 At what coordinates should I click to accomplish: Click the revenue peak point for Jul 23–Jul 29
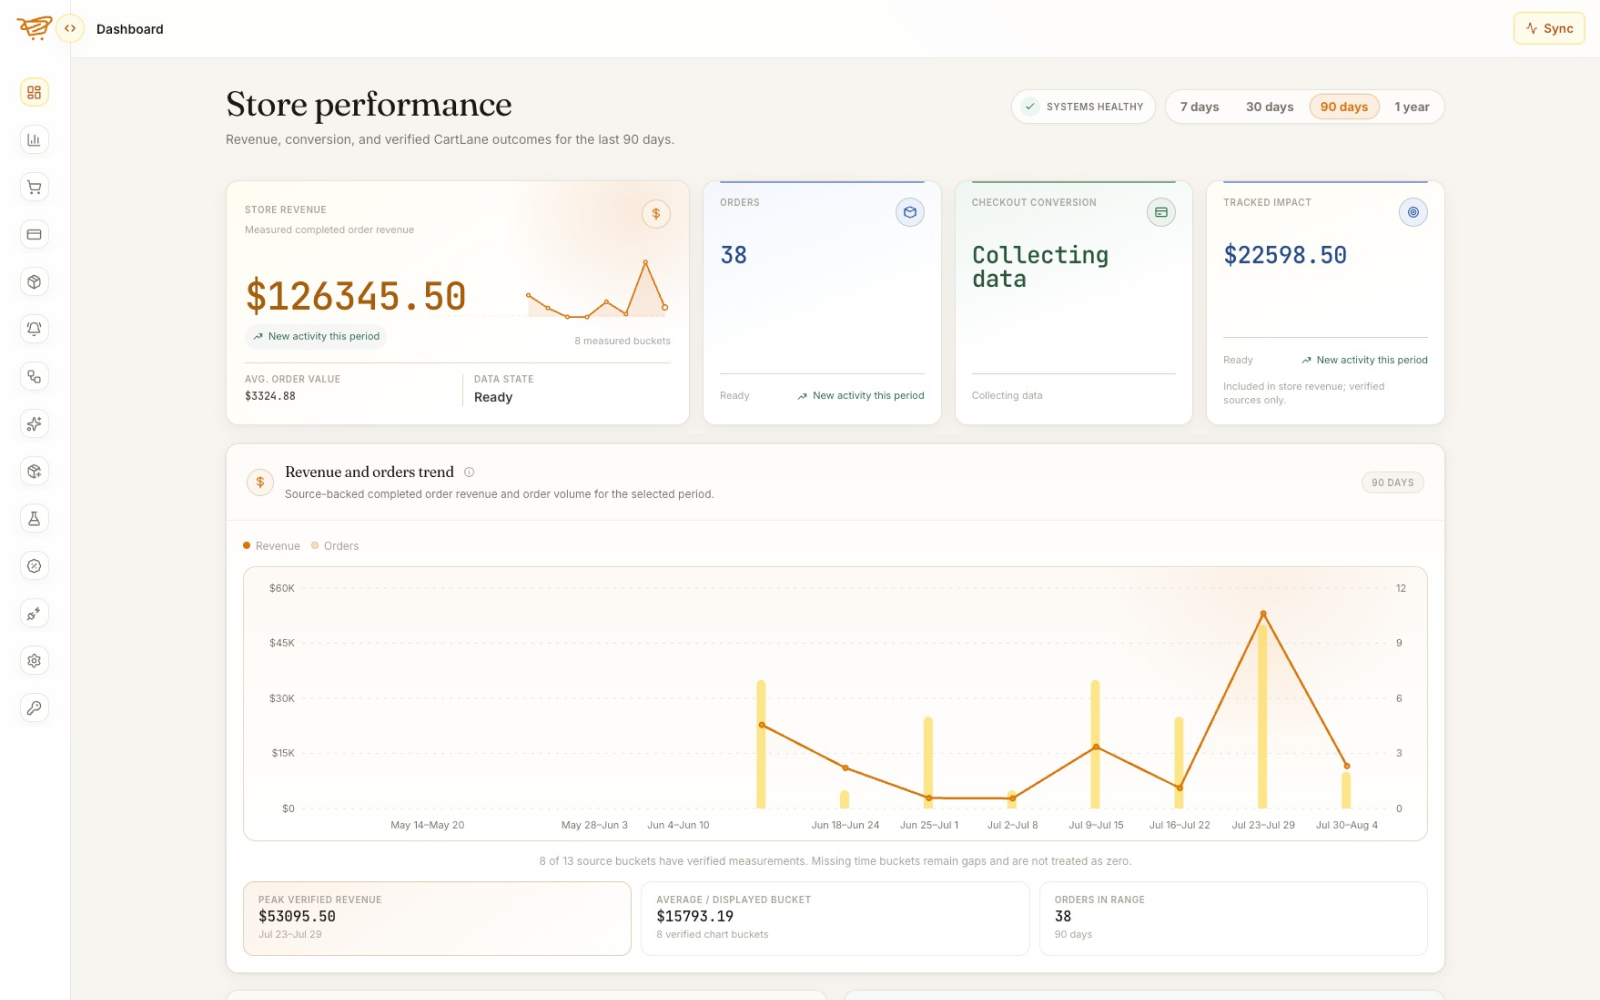coord(1263,614)
